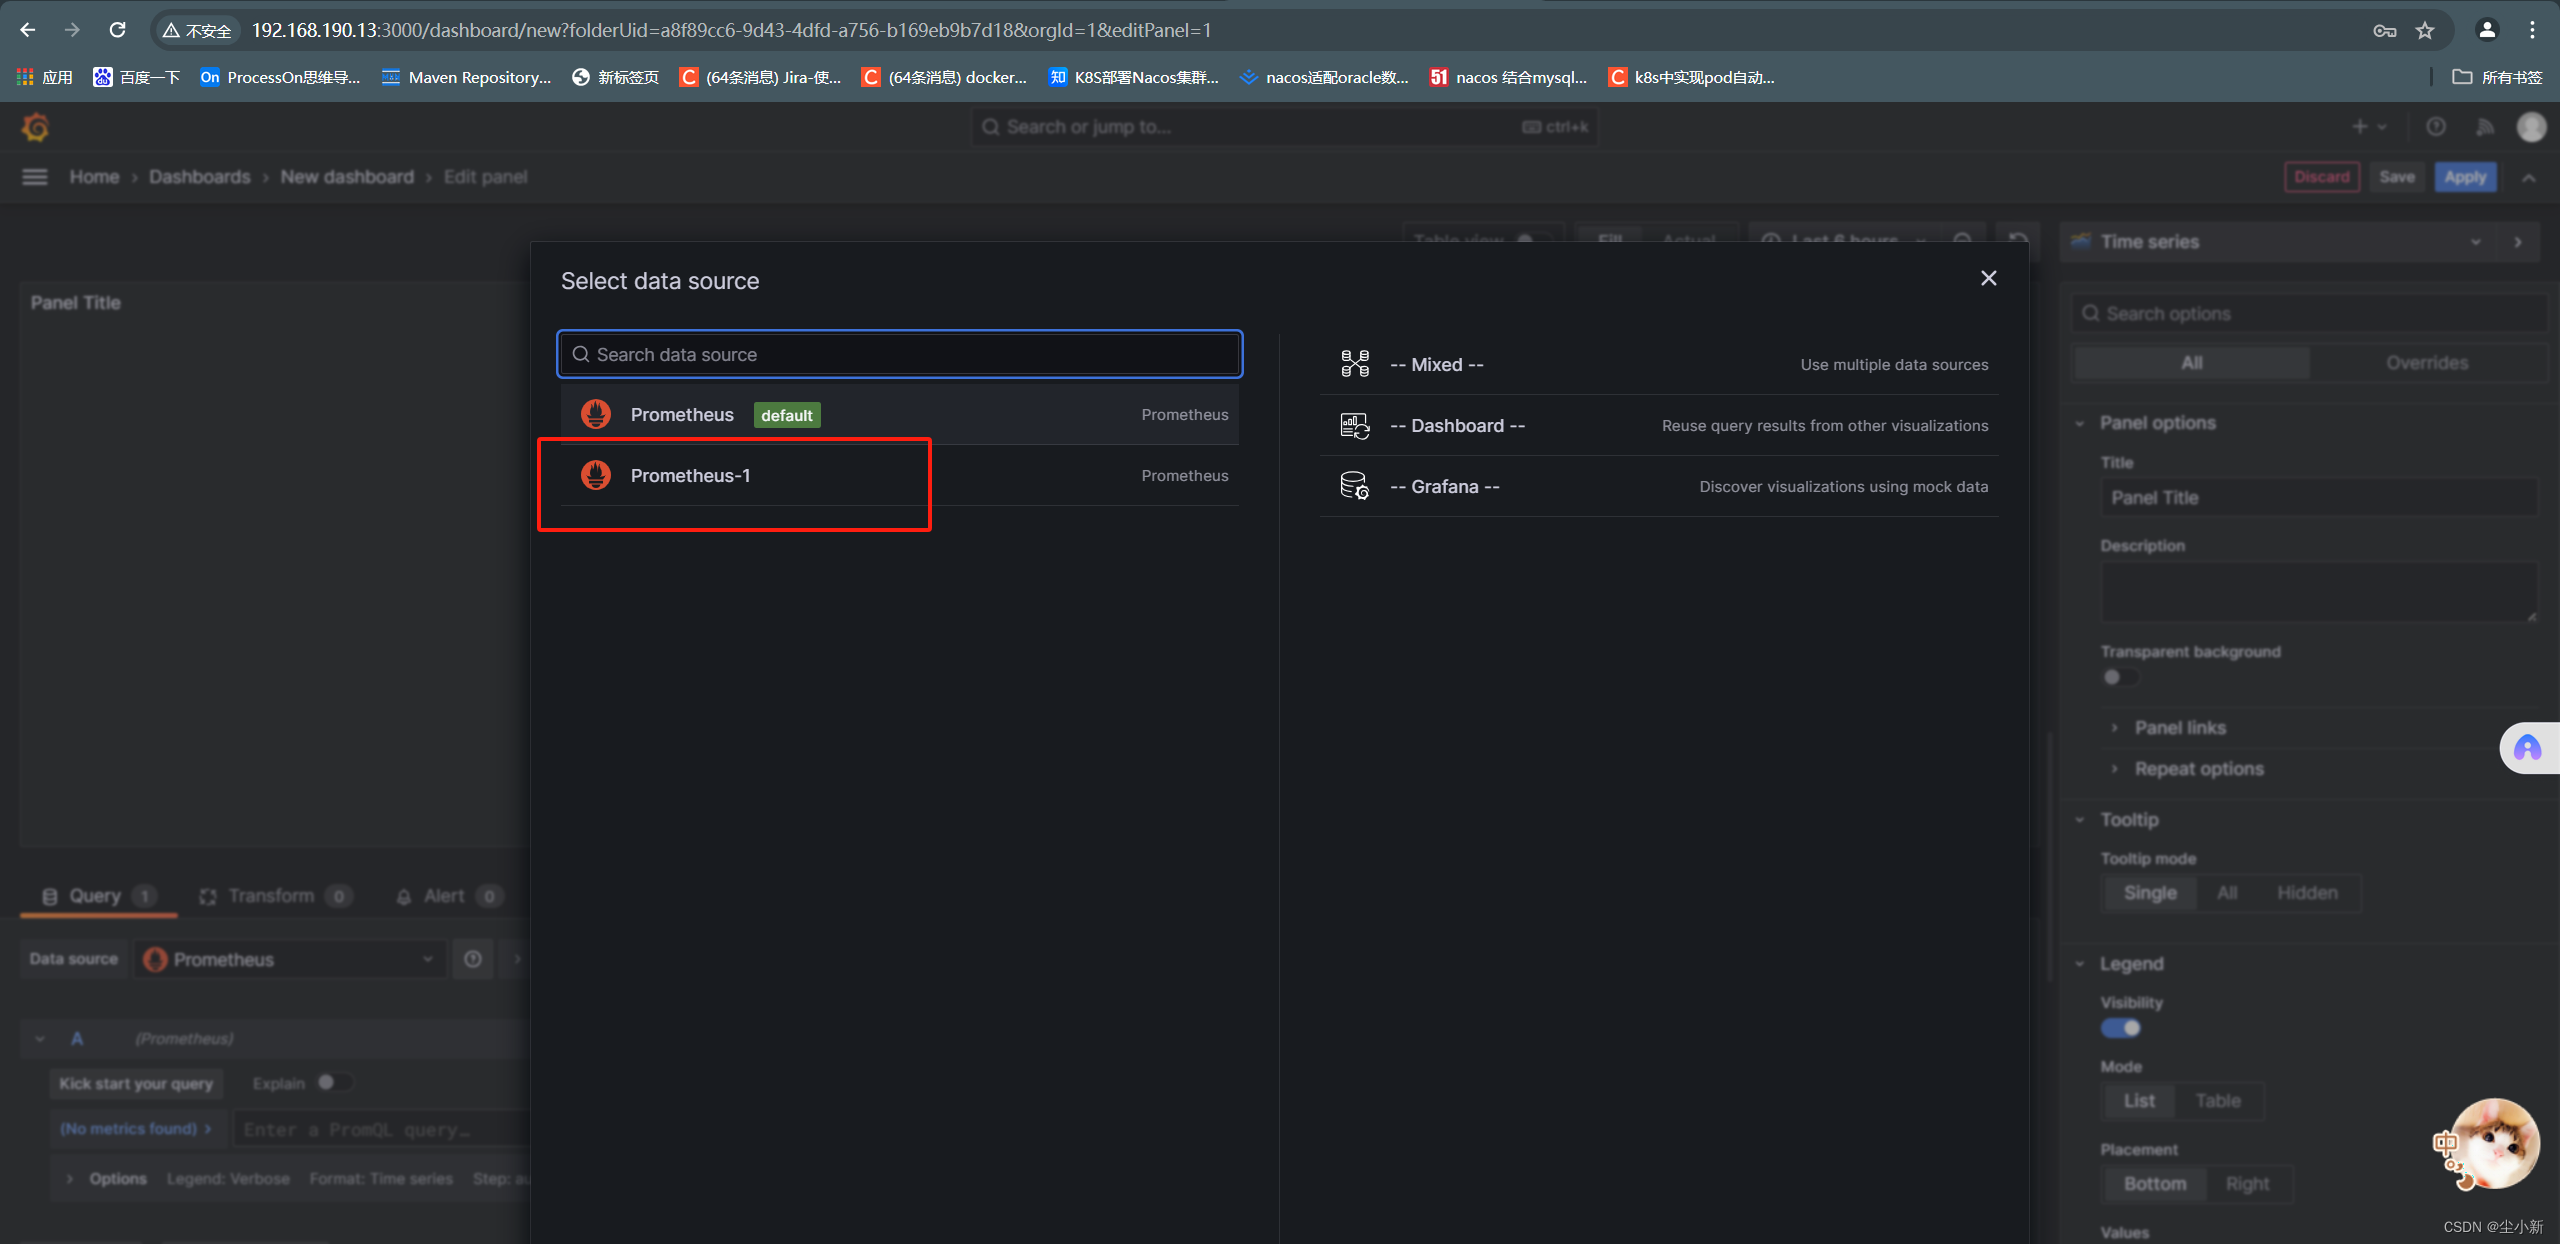Open the hamburger navigation menu
The image size is (2560, 1244).
(x=35, y=177)
